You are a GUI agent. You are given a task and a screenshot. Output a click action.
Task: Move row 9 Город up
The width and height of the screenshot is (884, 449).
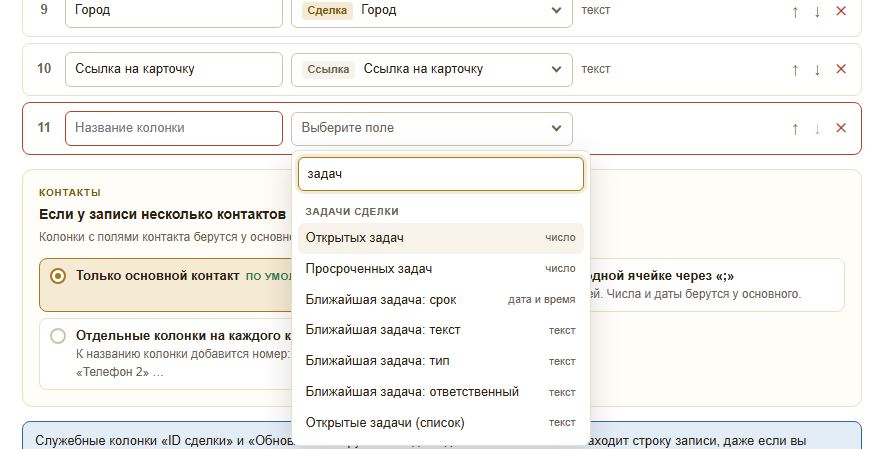click(795, 11)
